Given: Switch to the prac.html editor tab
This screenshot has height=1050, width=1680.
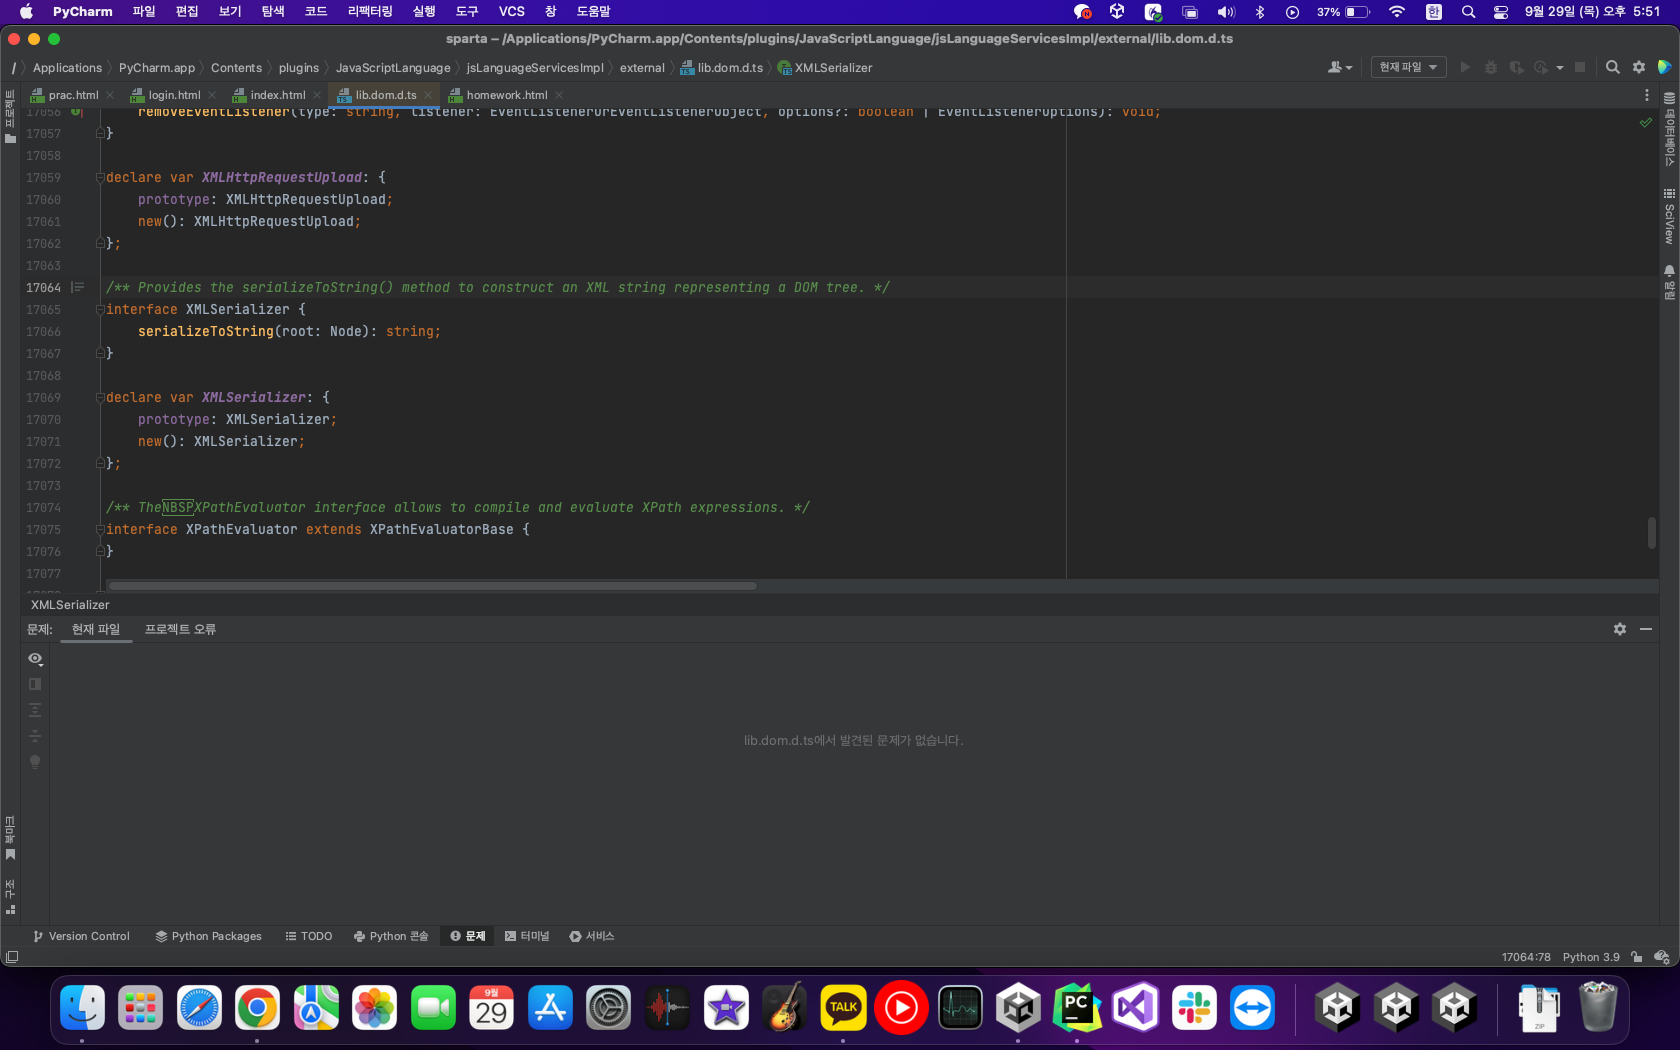Looking at the screenshot, I should coord(73,95).
